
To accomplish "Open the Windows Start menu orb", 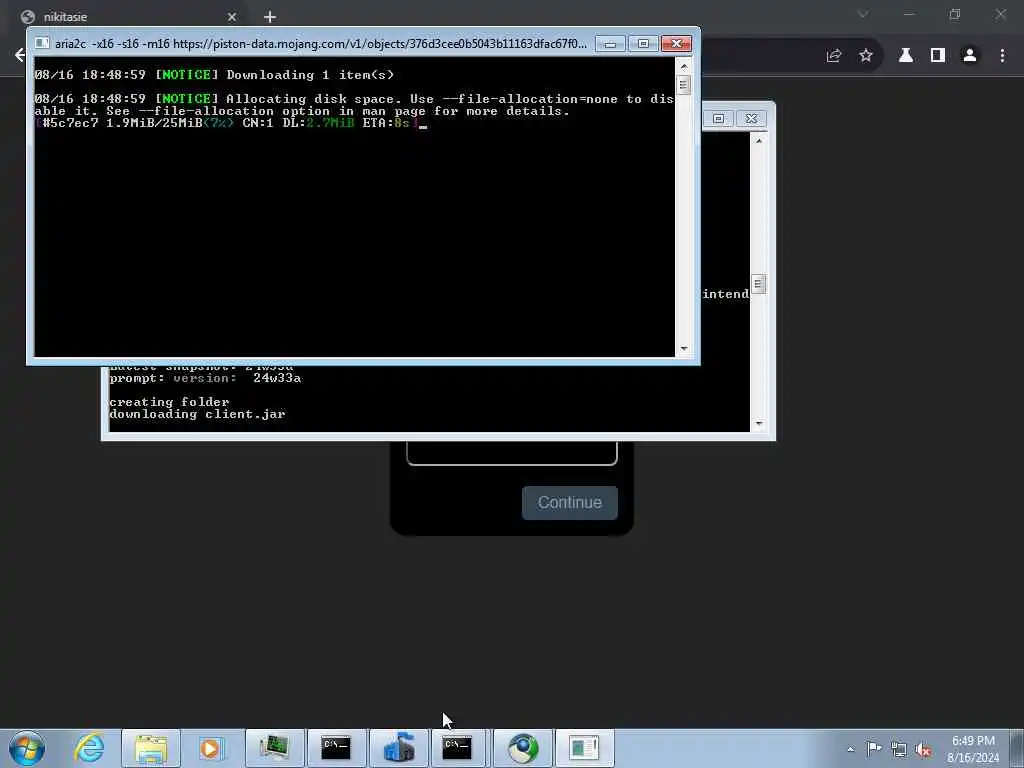I will click(x=27, y=748).
